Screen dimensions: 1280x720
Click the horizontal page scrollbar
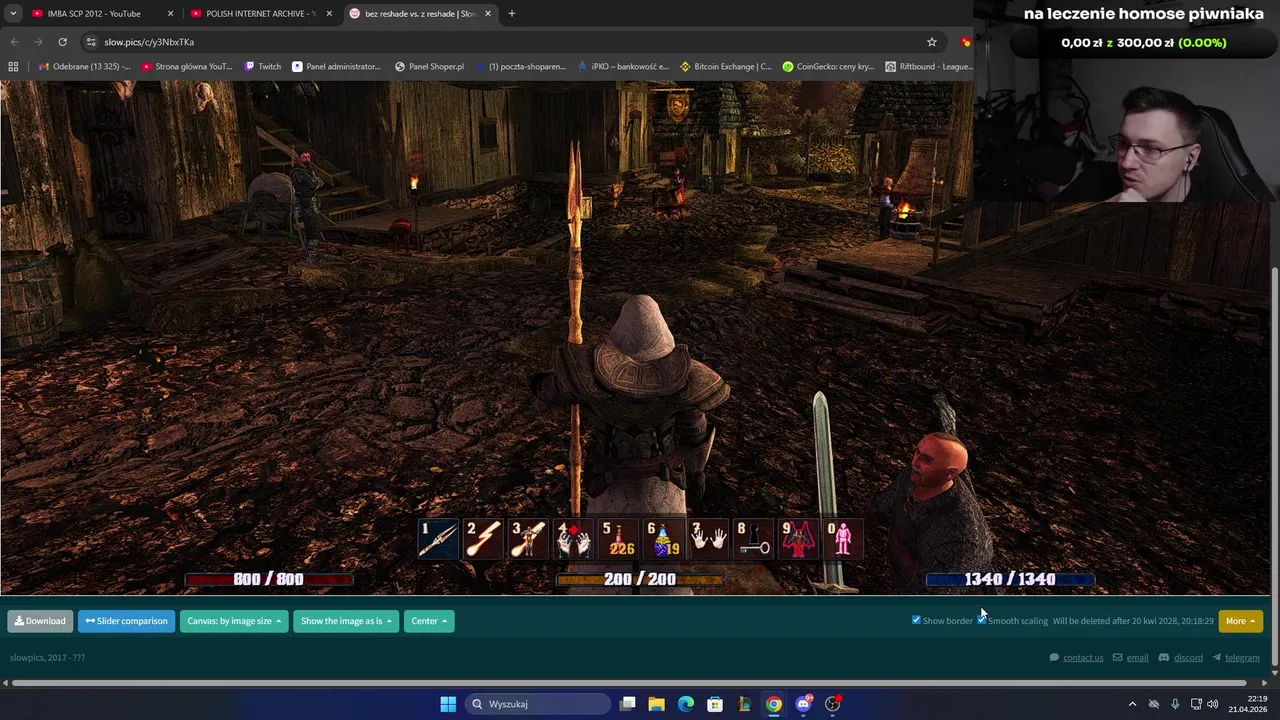[x=628, y=683]
